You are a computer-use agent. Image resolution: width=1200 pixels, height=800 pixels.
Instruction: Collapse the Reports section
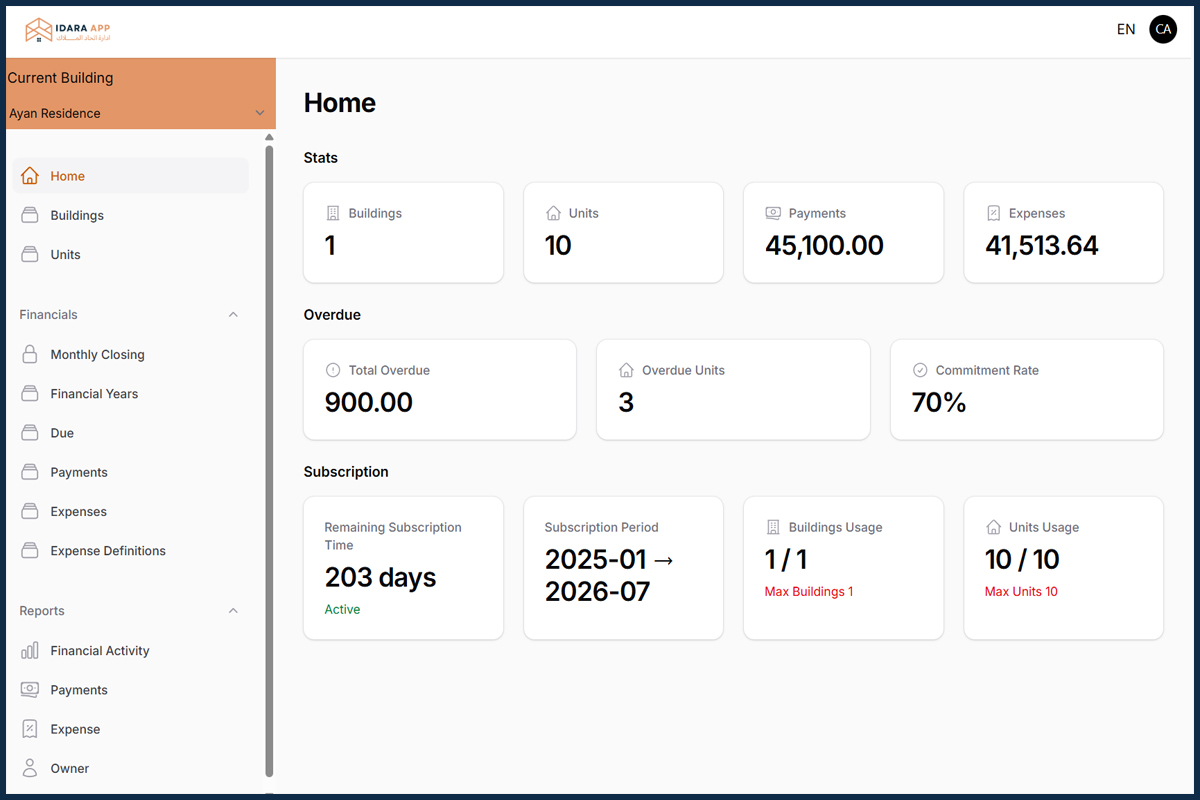coord(233,611)
